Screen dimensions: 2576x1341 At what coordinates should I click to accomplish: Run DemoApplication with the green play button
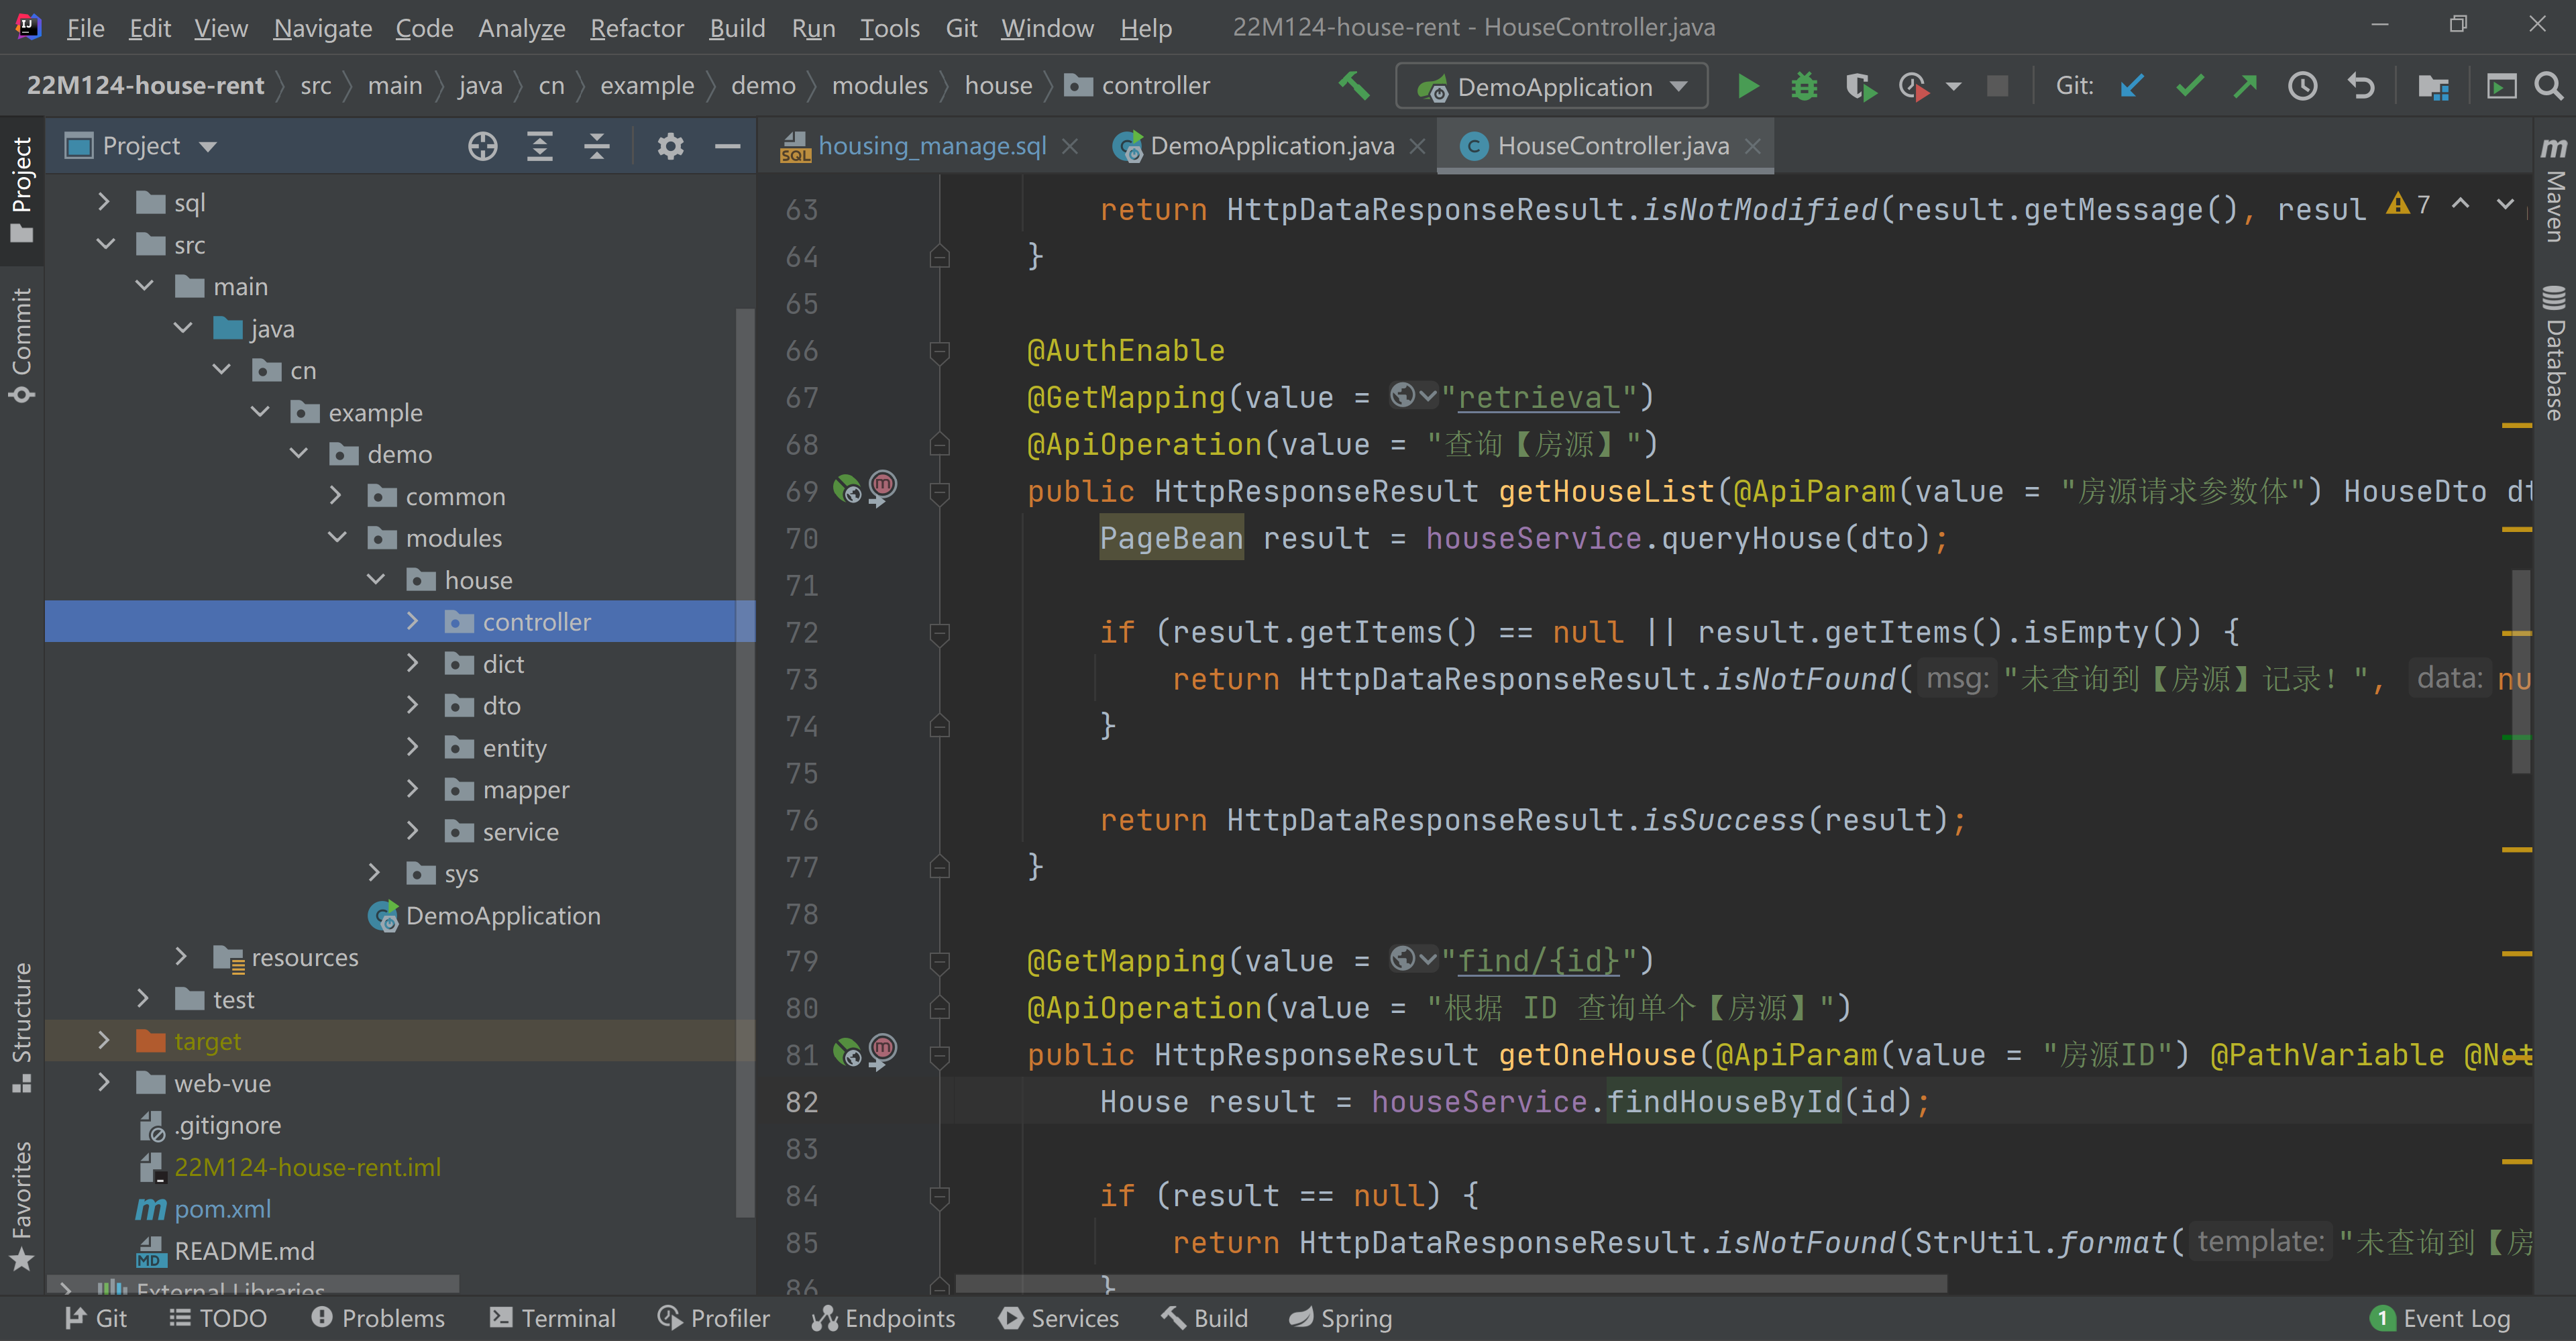click(x=1747, y=86)
